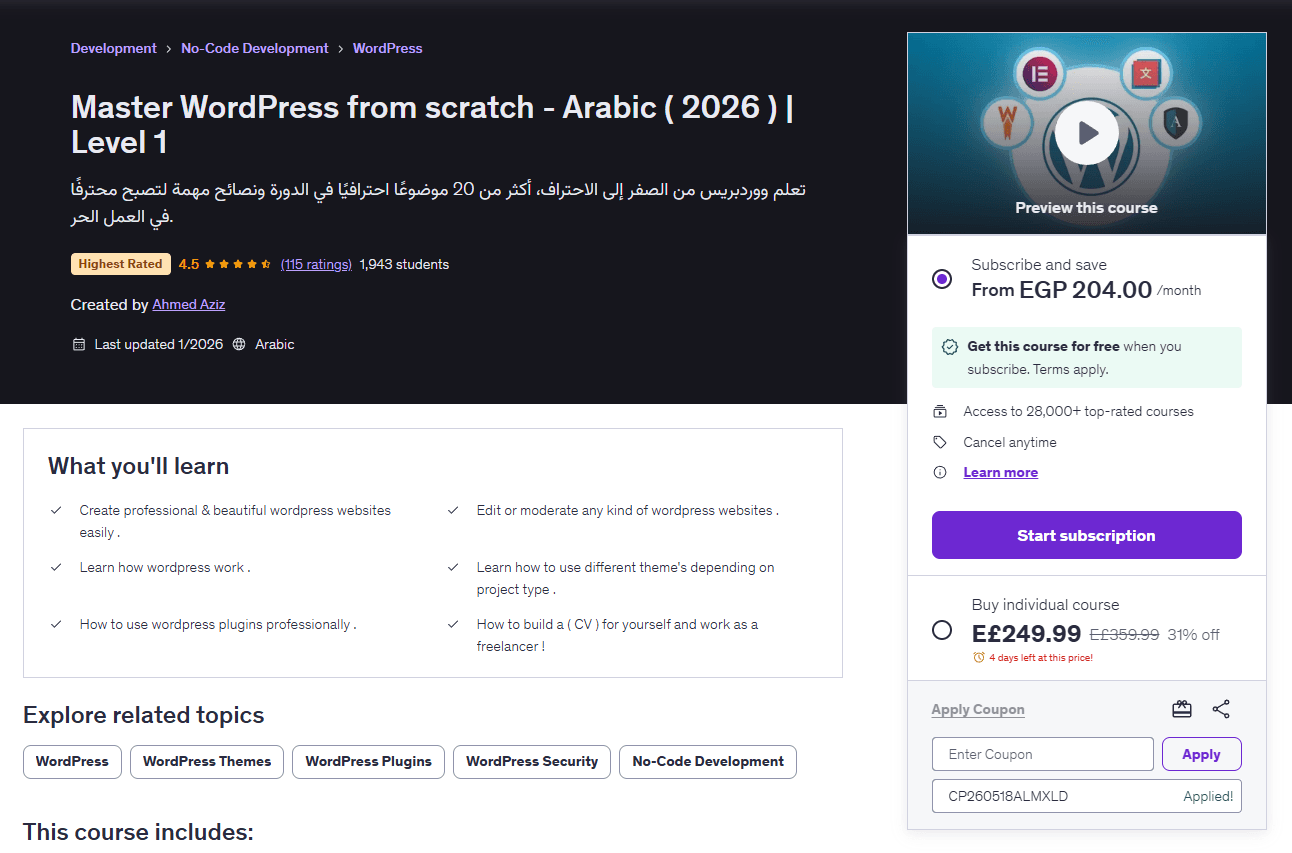The height and width of the screenshot is (853, 1292).
Task: Open the WordPress breadcrumb link
Action: (388, 48)
